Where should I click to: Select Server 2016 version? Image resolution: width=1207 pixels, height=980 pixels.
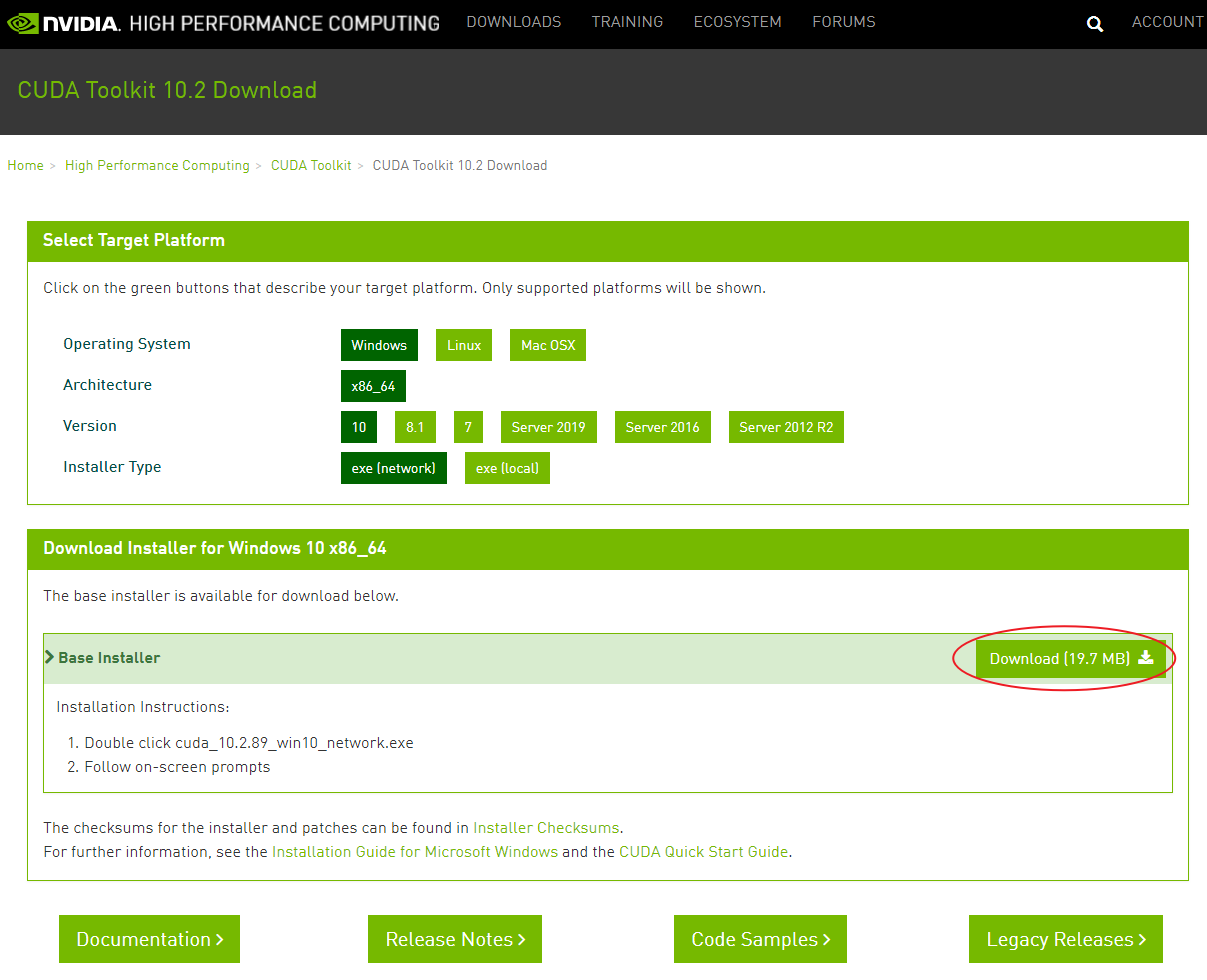[663, 427]
